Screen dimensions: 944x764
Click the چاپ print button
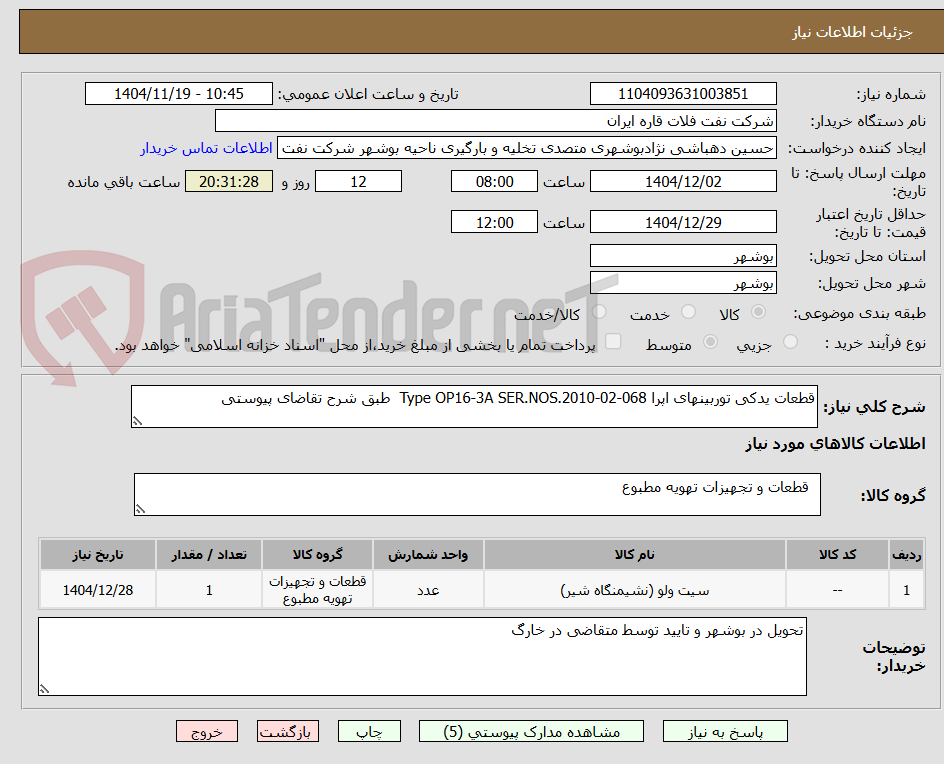[x=369, y=731]
